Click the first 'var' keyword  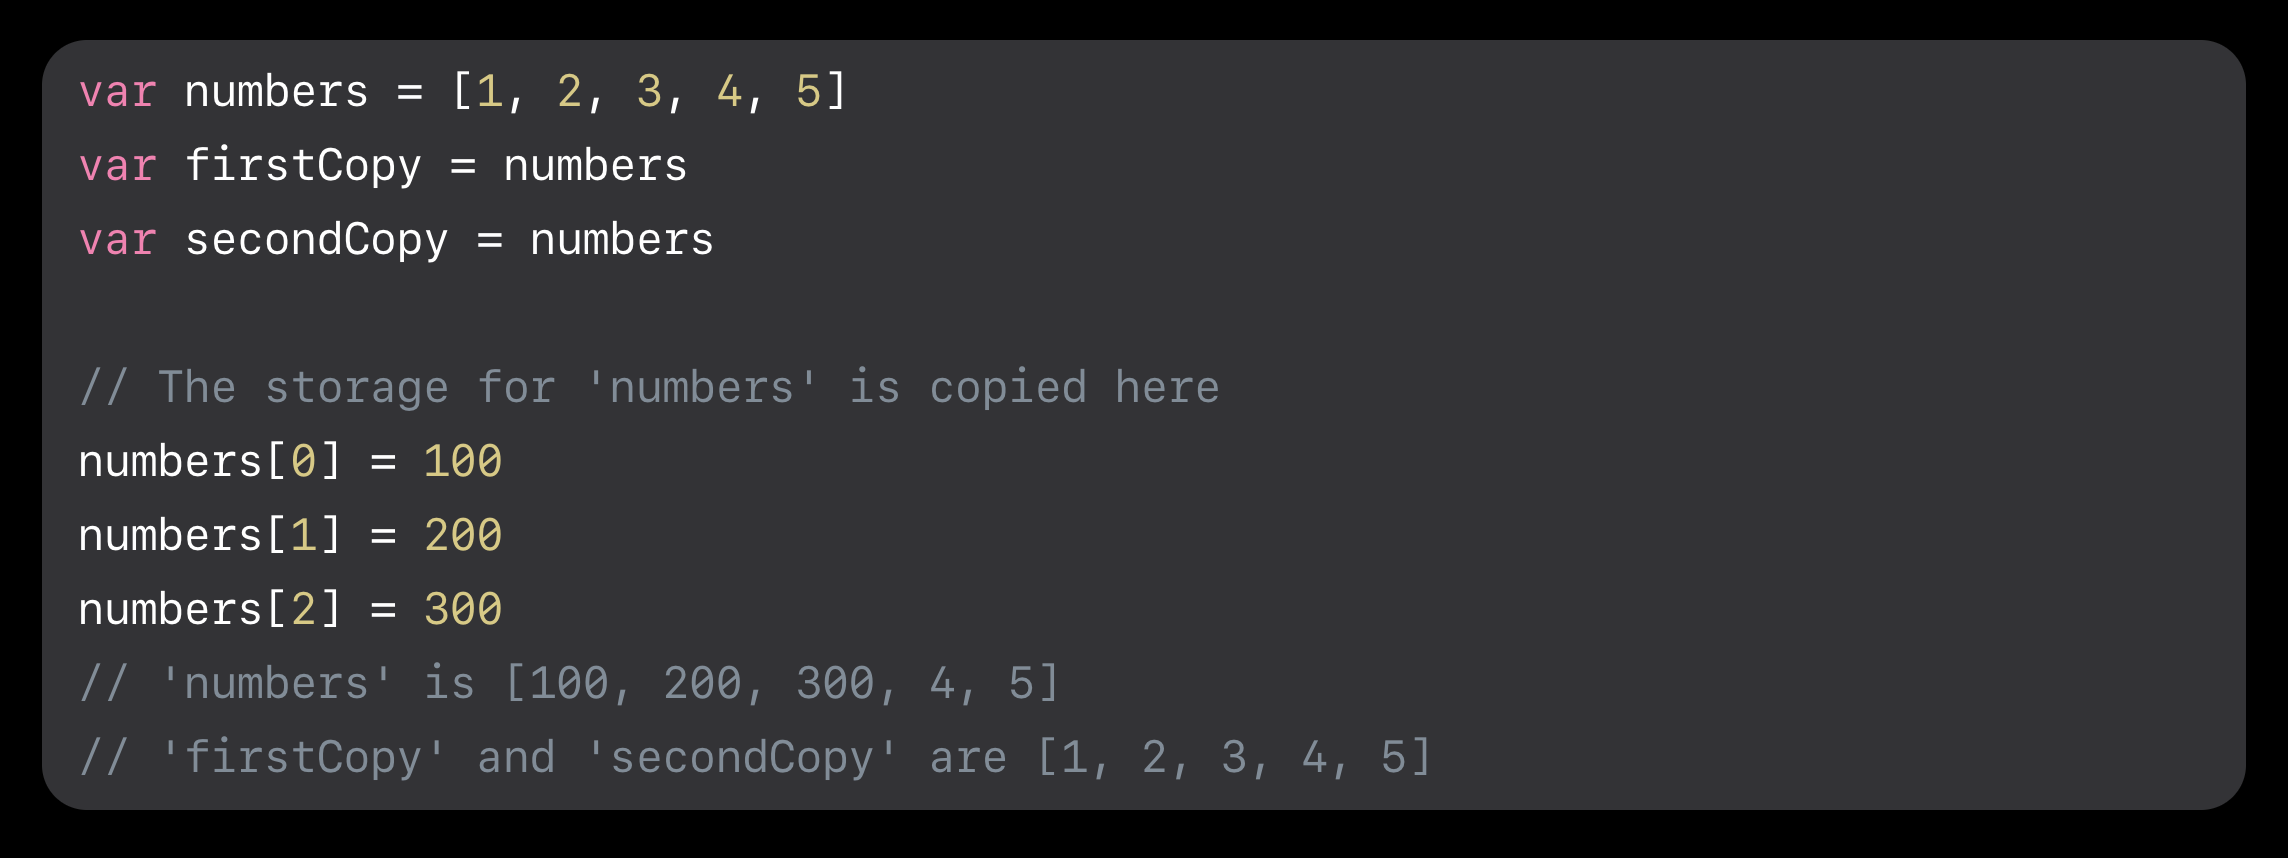tap(118, 92)
